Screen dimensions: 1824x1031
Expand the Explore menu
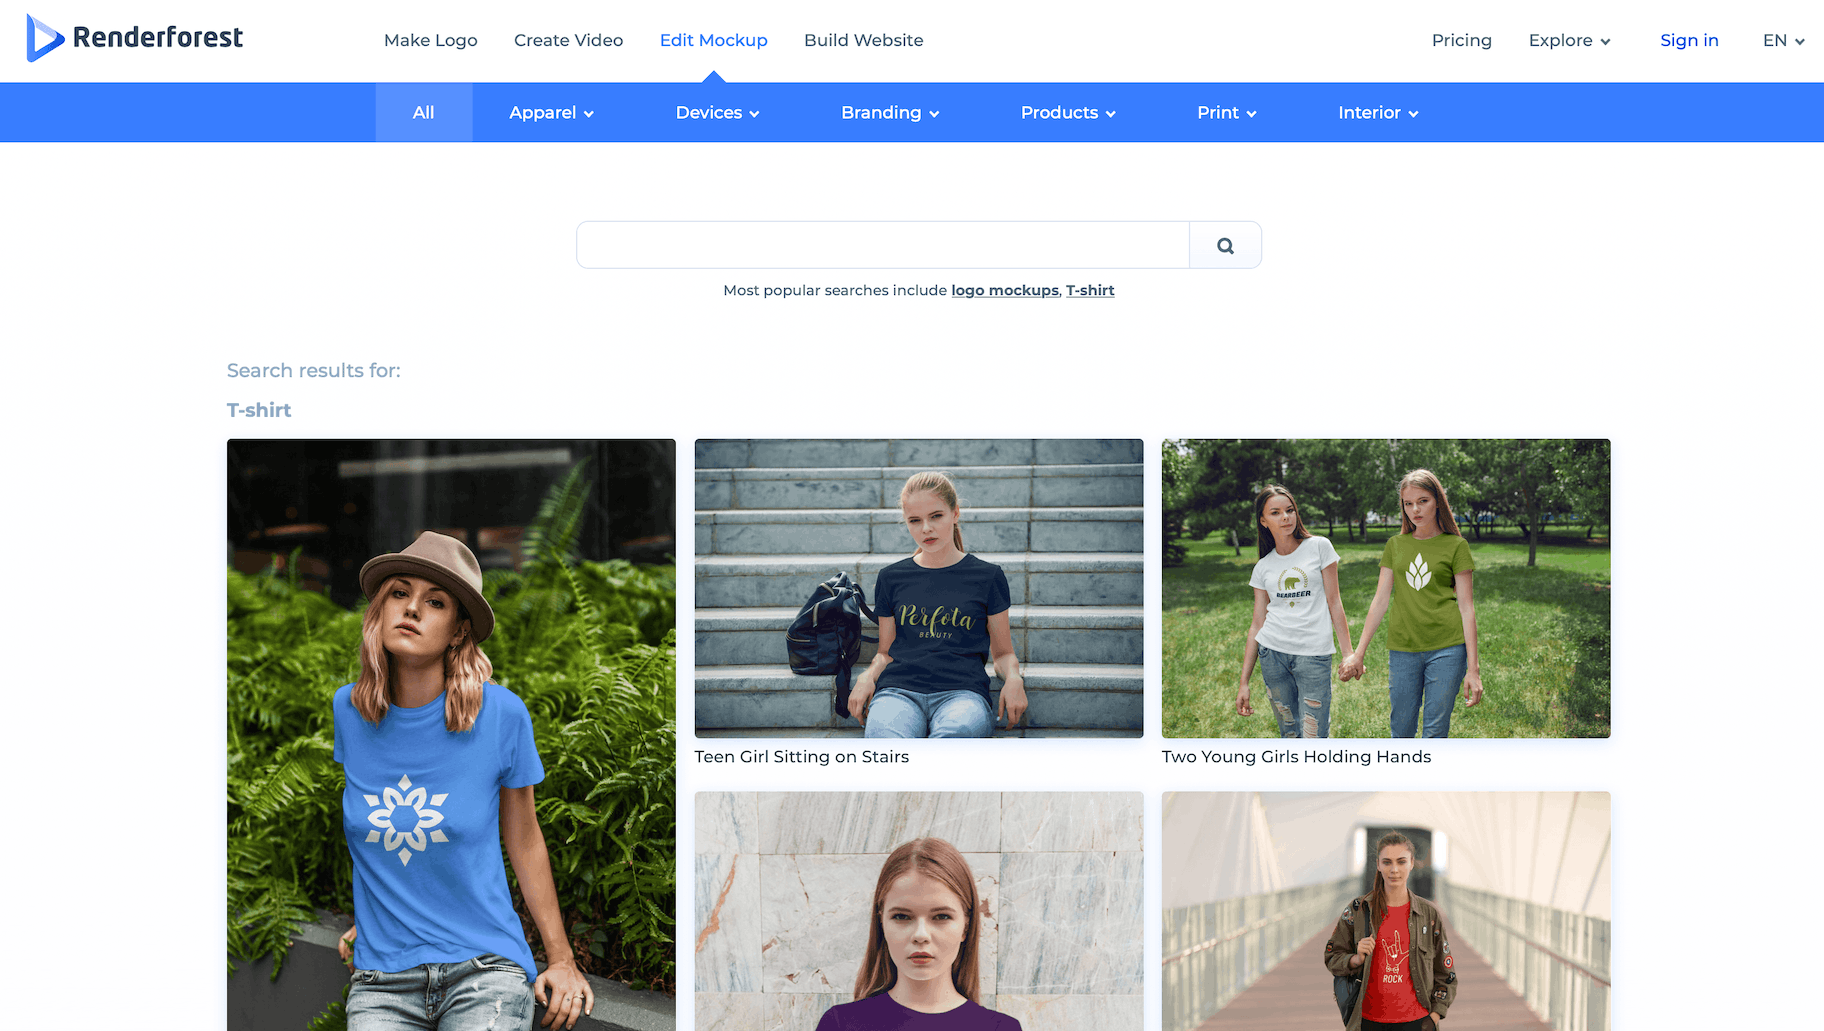click(1568, 40)
